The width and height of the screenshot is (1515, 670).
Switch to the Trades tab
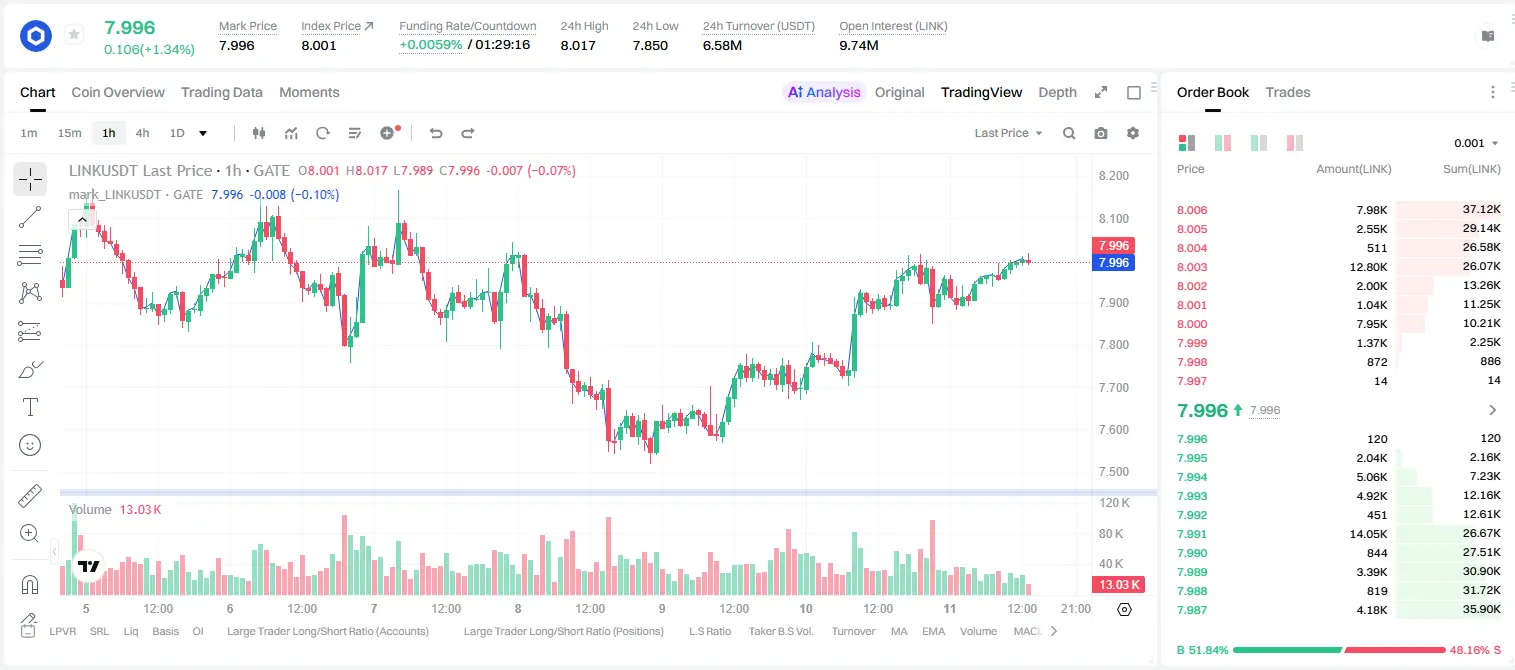pyautogui.click(x=1287, y=92)
